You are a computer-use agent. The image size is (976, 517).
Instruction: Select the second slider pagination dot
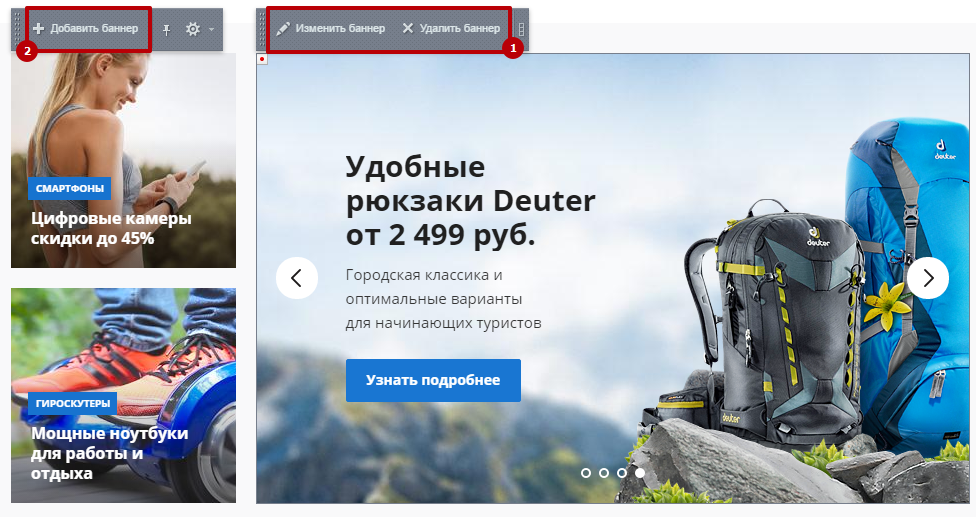pos(604,473)
